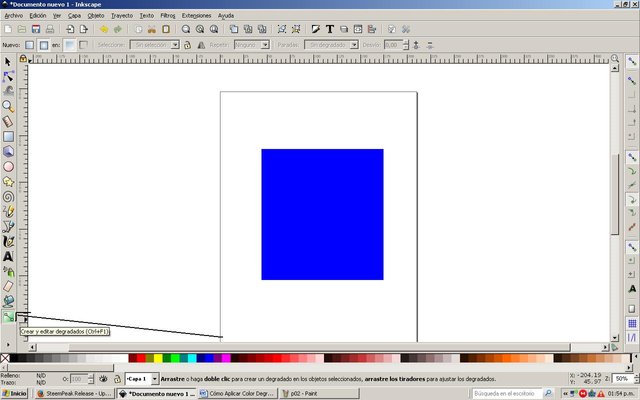640x400 pixels.
Task: Open Filtros menu
Action: tap(168, 16)
